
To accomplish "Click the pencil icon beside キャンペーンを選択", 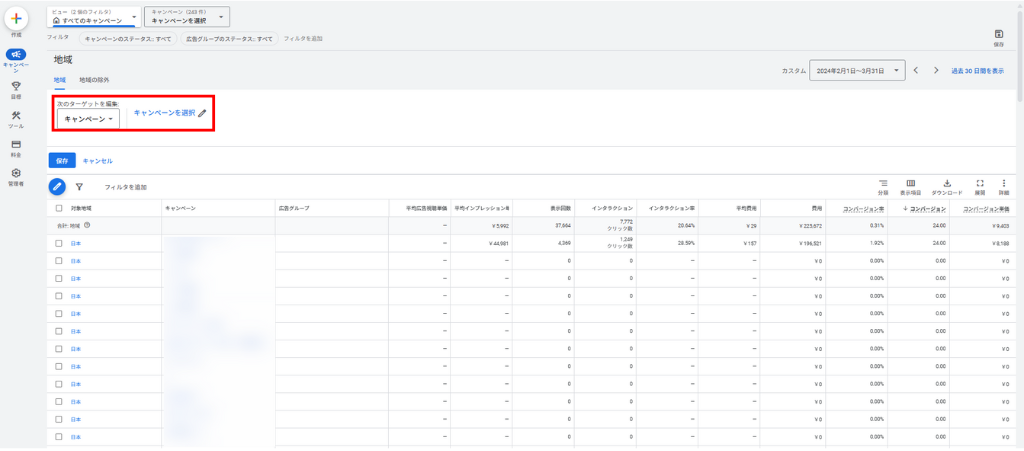I will (202, 113).
